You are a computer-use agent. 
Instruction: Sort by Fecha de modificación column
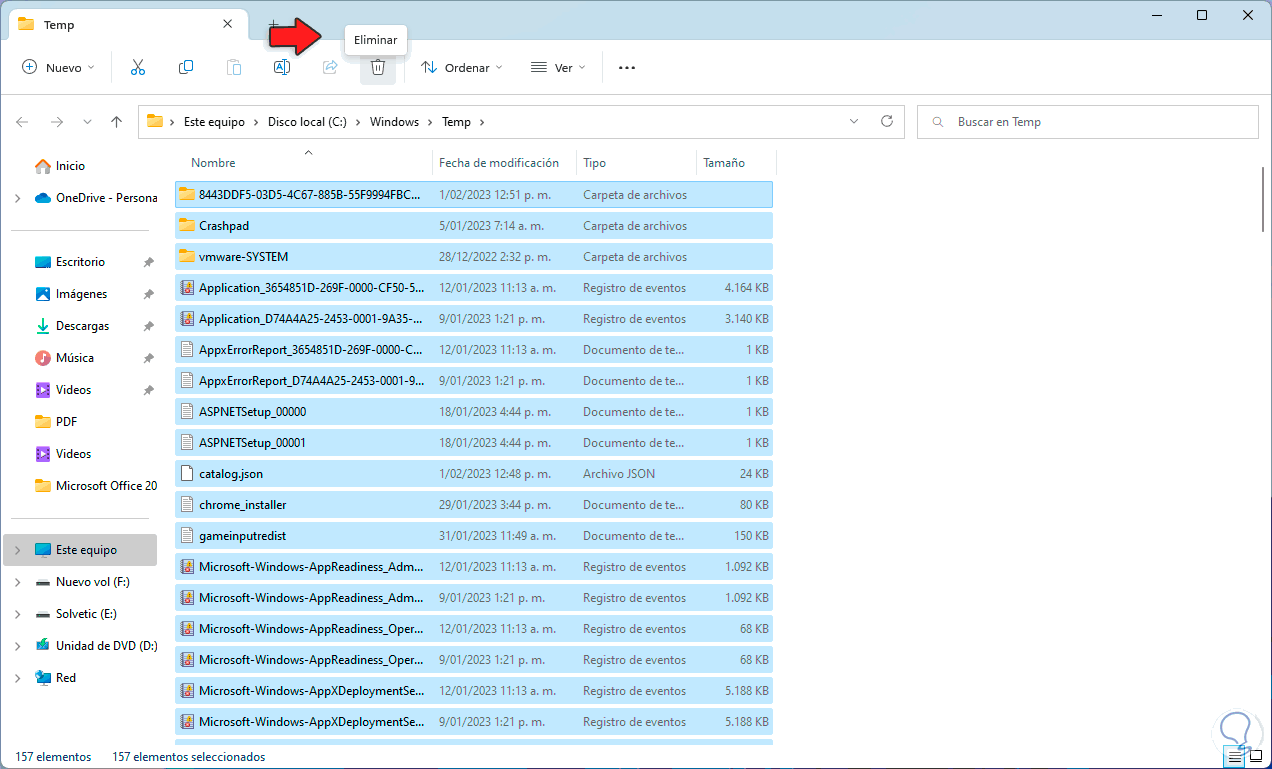click(498, 163)
